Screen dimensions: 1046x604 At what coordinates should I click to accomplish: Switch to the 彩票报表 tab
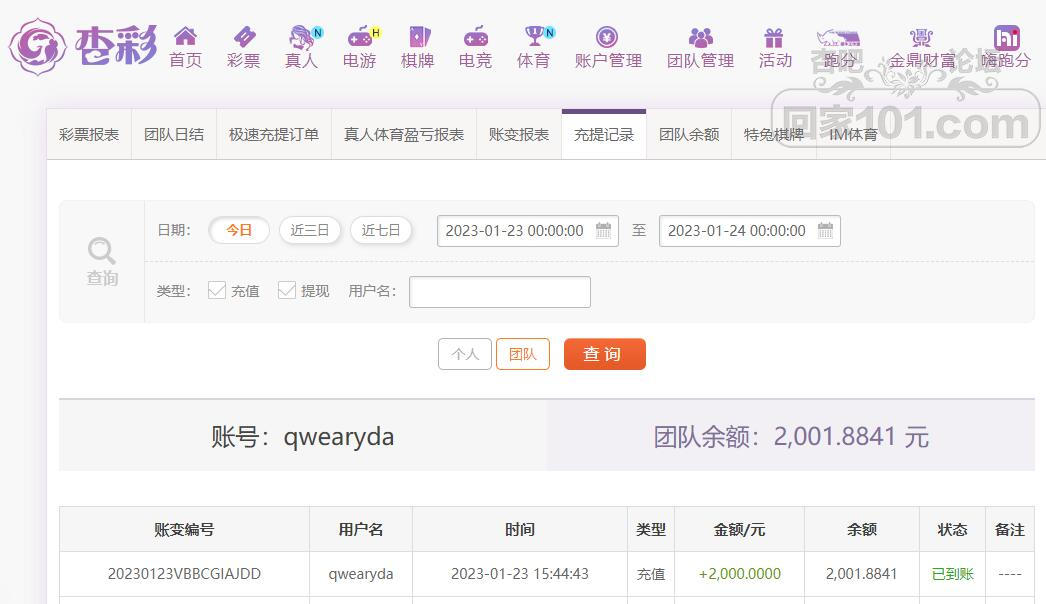pyautogui.click(x=89, y=135)
